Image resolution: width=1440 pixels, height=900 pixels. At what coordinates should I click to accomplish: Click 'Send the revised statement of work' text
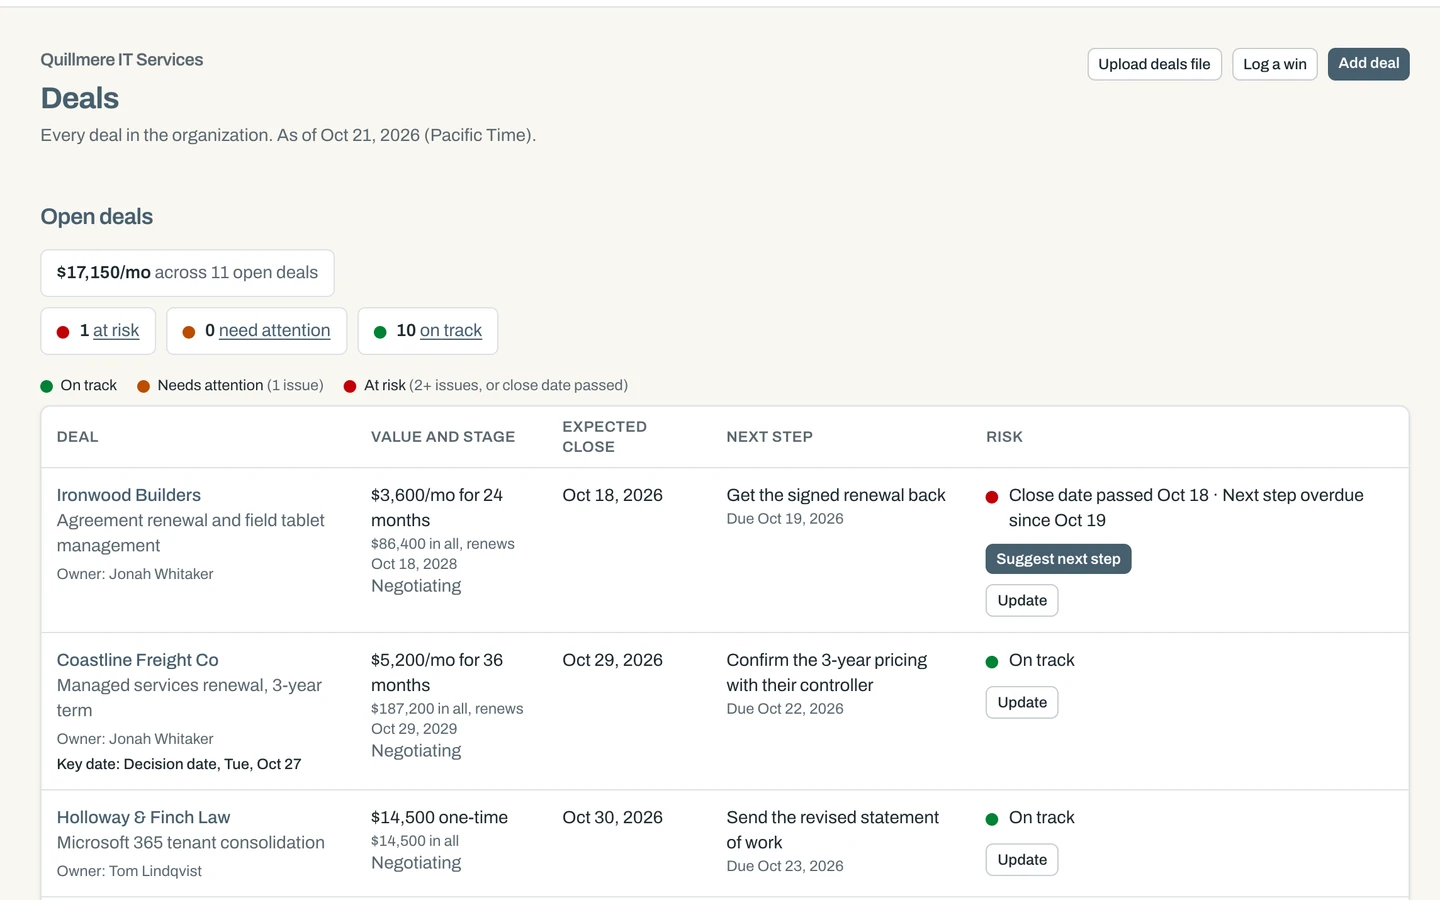(x=832, y=830)
